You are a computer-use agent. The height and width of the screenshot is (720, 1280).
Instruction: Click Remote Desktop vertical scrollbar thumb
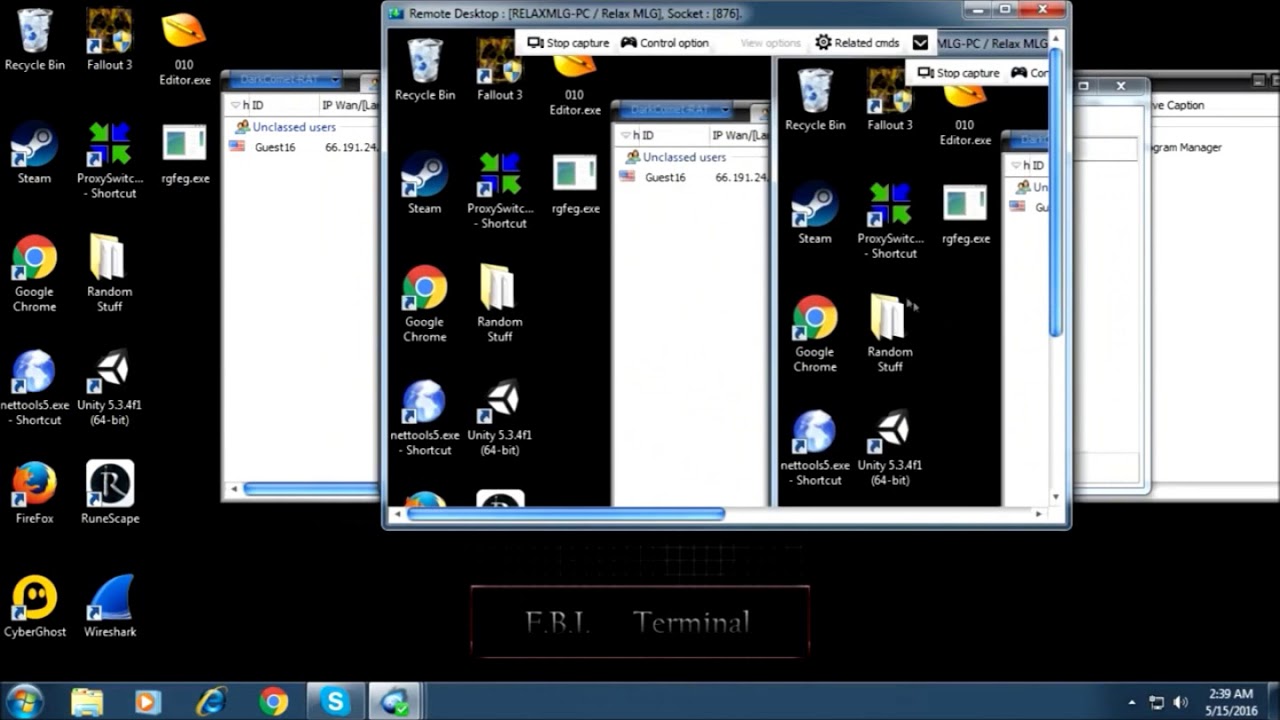tap(1055, 190)
